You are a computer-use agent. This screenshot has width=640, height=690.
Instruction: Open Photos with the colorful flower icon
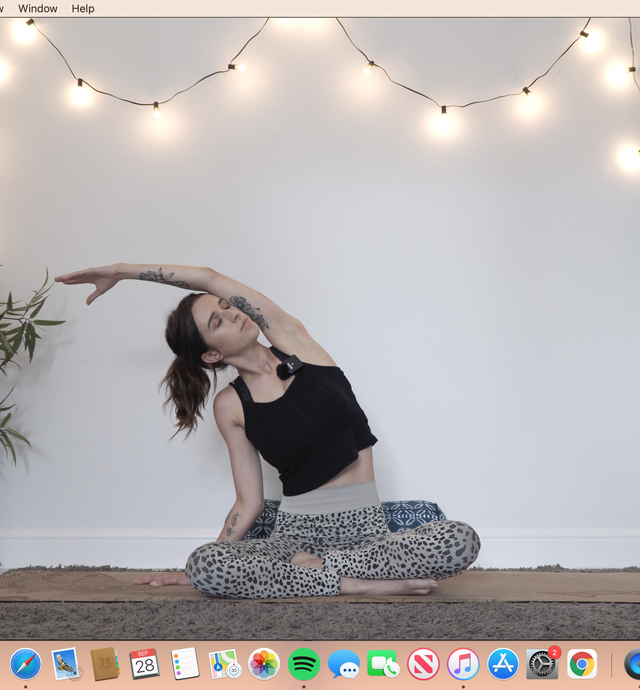click(x=264, y=664)
